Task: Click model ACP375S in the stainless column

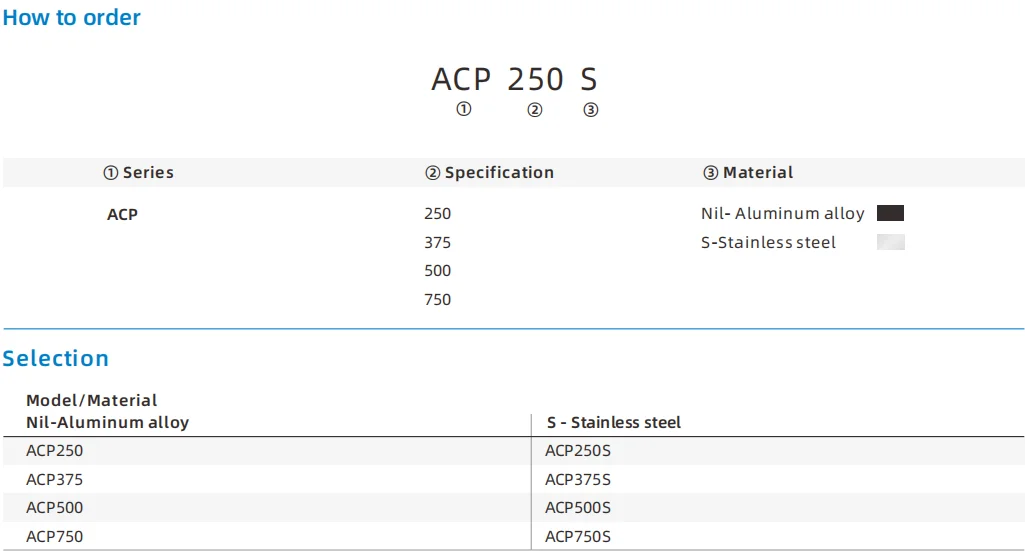Action: 578,479
